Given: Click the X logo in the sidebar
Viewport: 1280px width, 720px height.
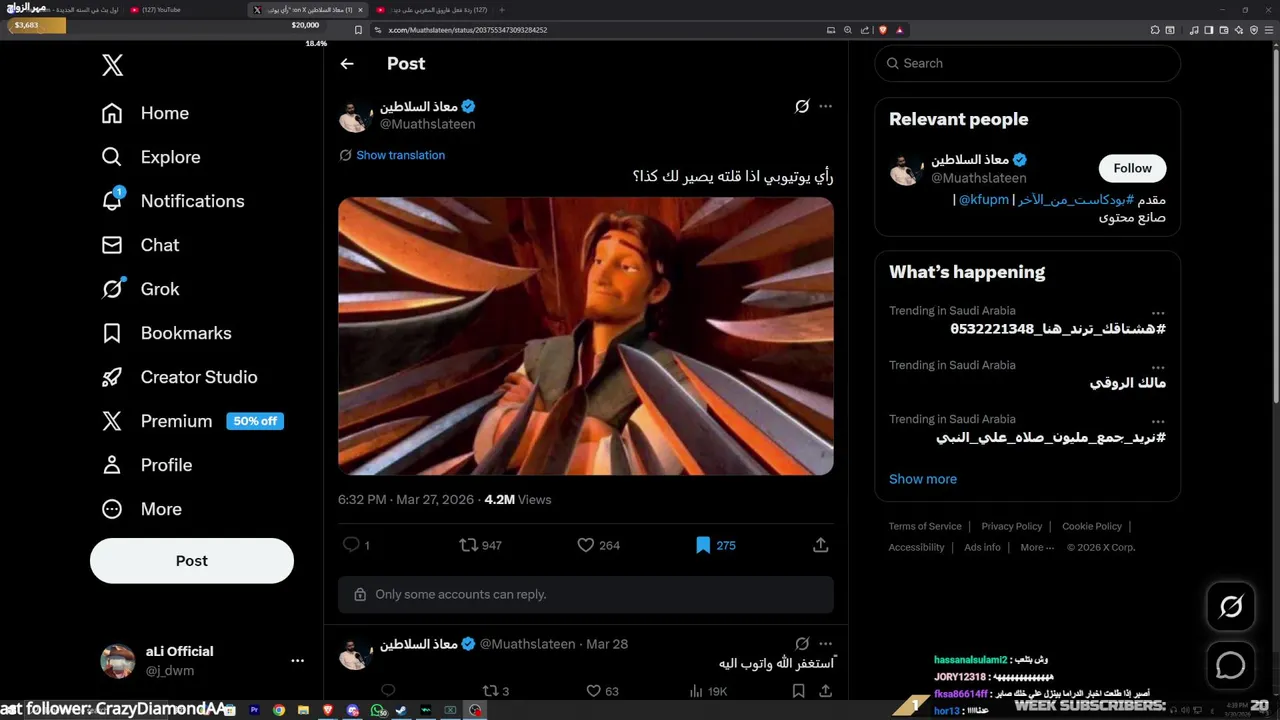Looking at the screenshot, I should (x=112, y=66).
